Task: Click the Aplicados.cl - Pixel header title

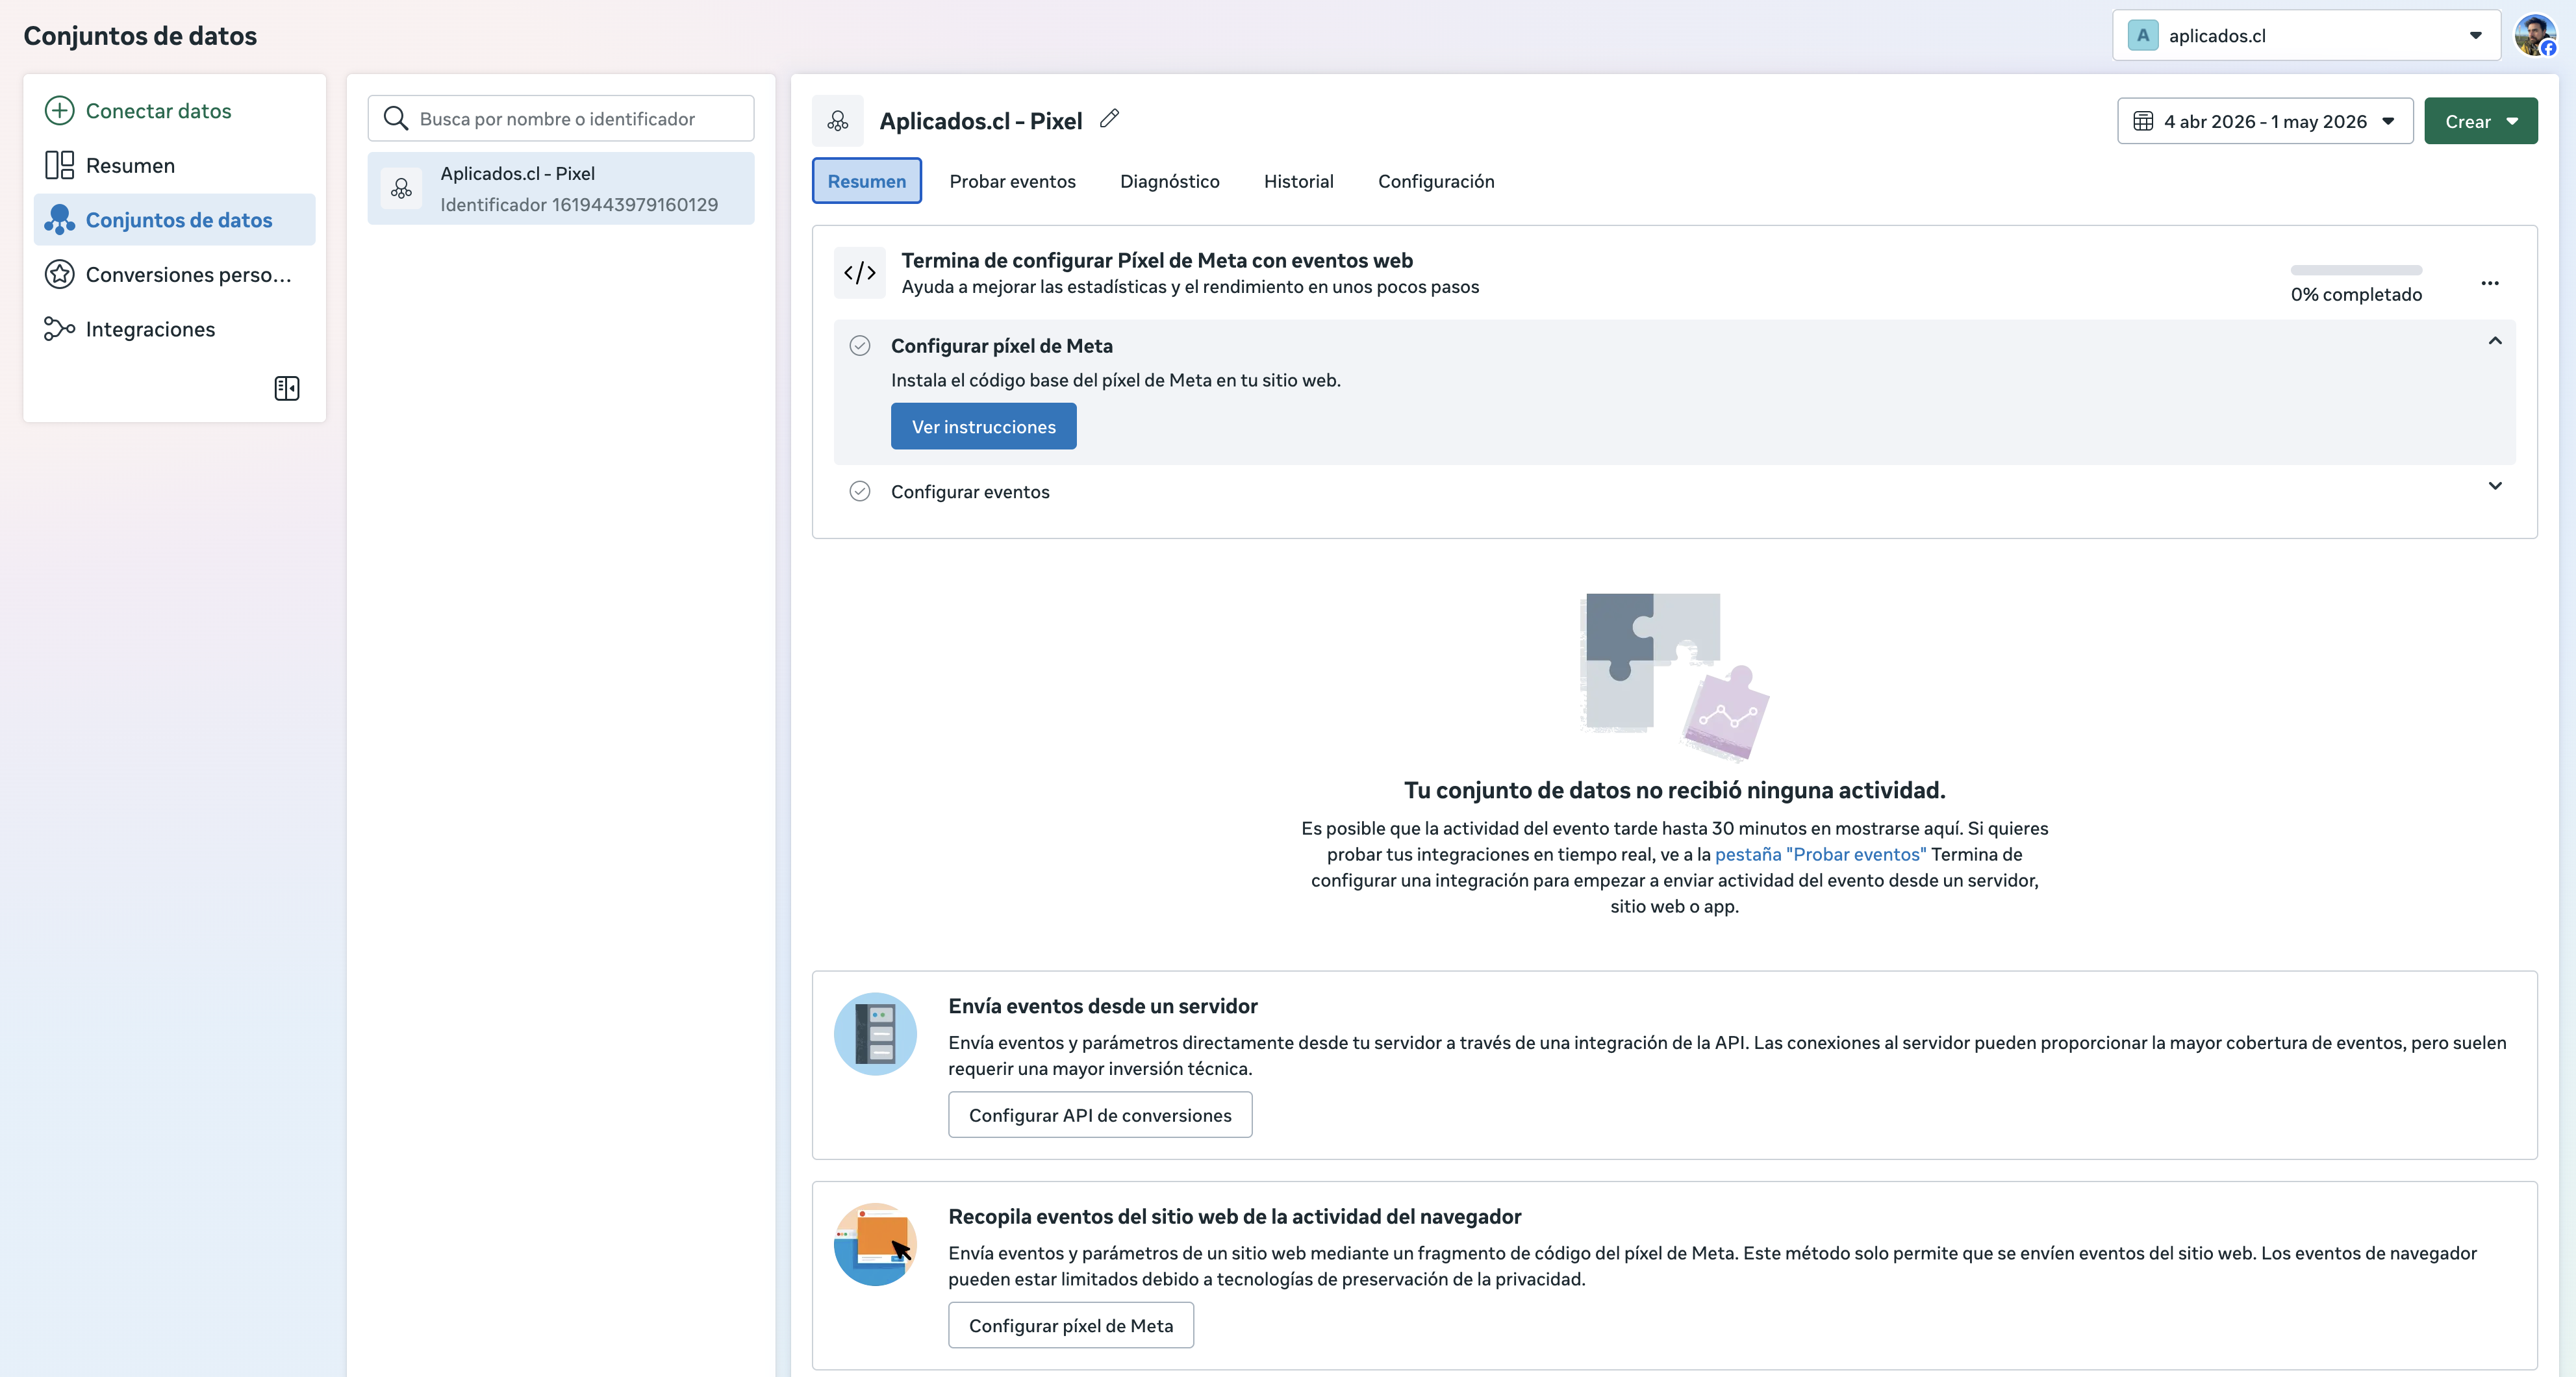Action: pos(981,121)
